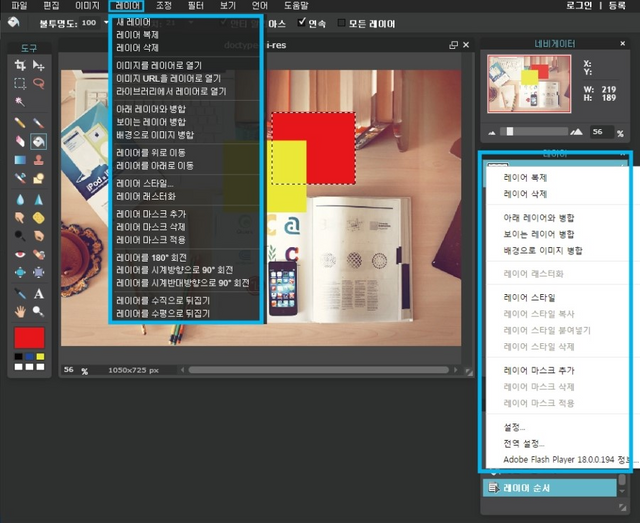The height and width of the screenshot is (523, 640).
Task: Click the 로그인 link
Action: coord(578,6)
